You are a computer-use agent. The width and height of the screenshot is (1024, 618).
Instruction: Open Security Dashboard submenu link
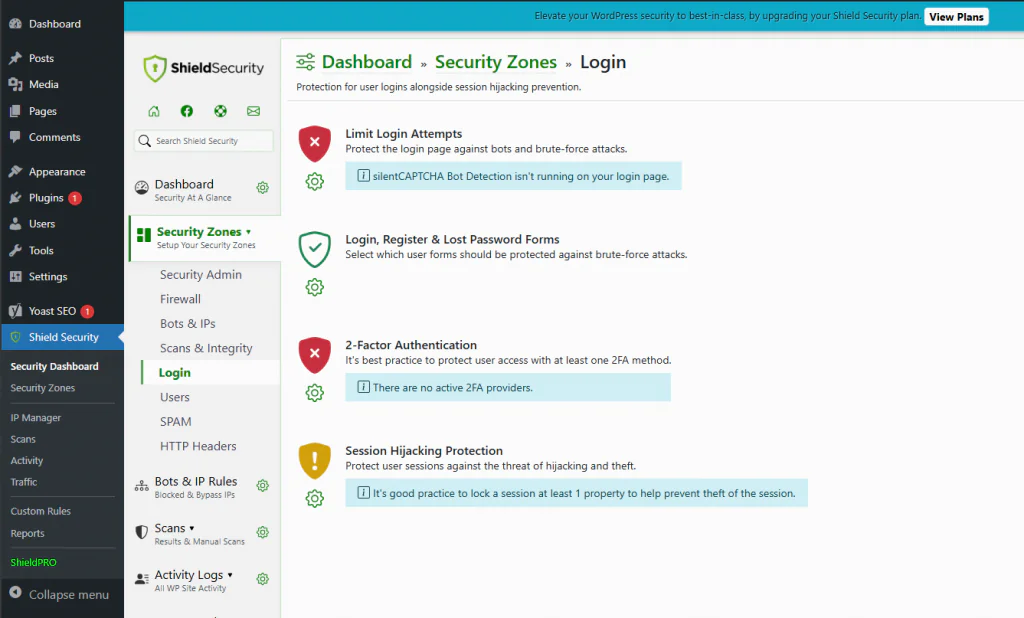click(54, 366)
